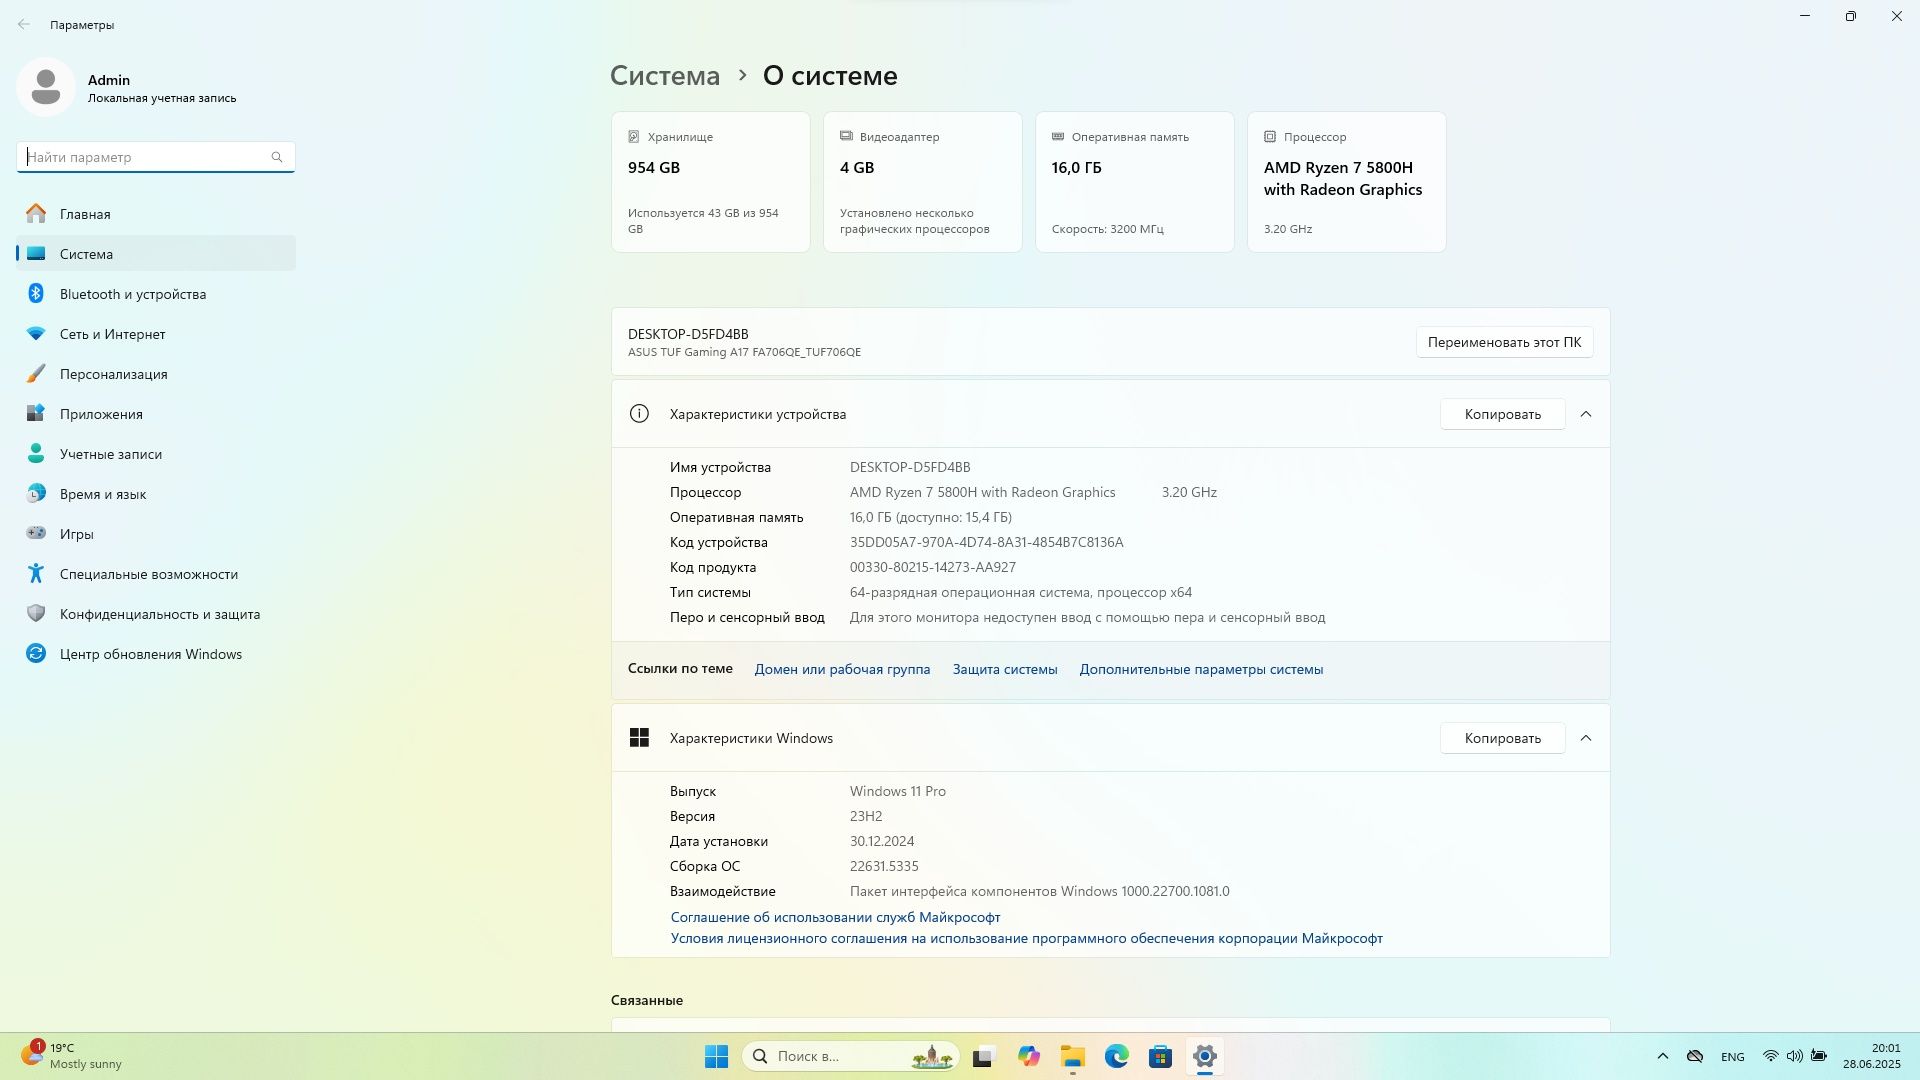Open the volume speaker tray icon
The image size is (1920, 1080).
click(x=1794, y=1056)
